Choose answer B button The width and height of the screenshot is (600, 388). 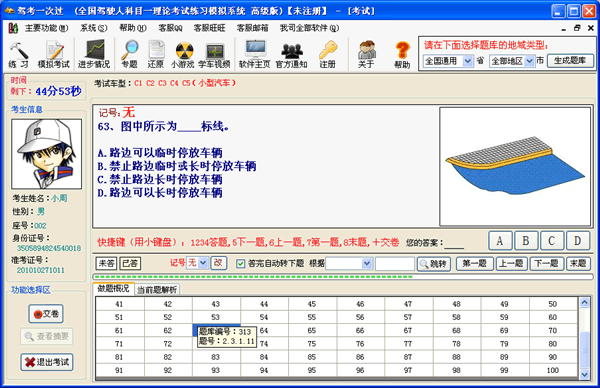tap(526, 241)
